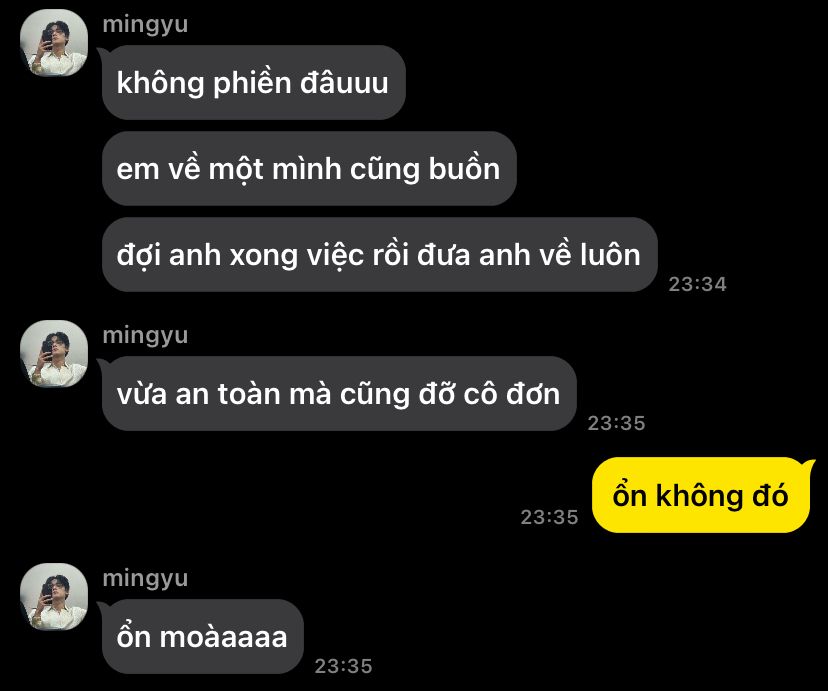Select the "không phiền đâuuu" message bubble

(x=253, y=82)
